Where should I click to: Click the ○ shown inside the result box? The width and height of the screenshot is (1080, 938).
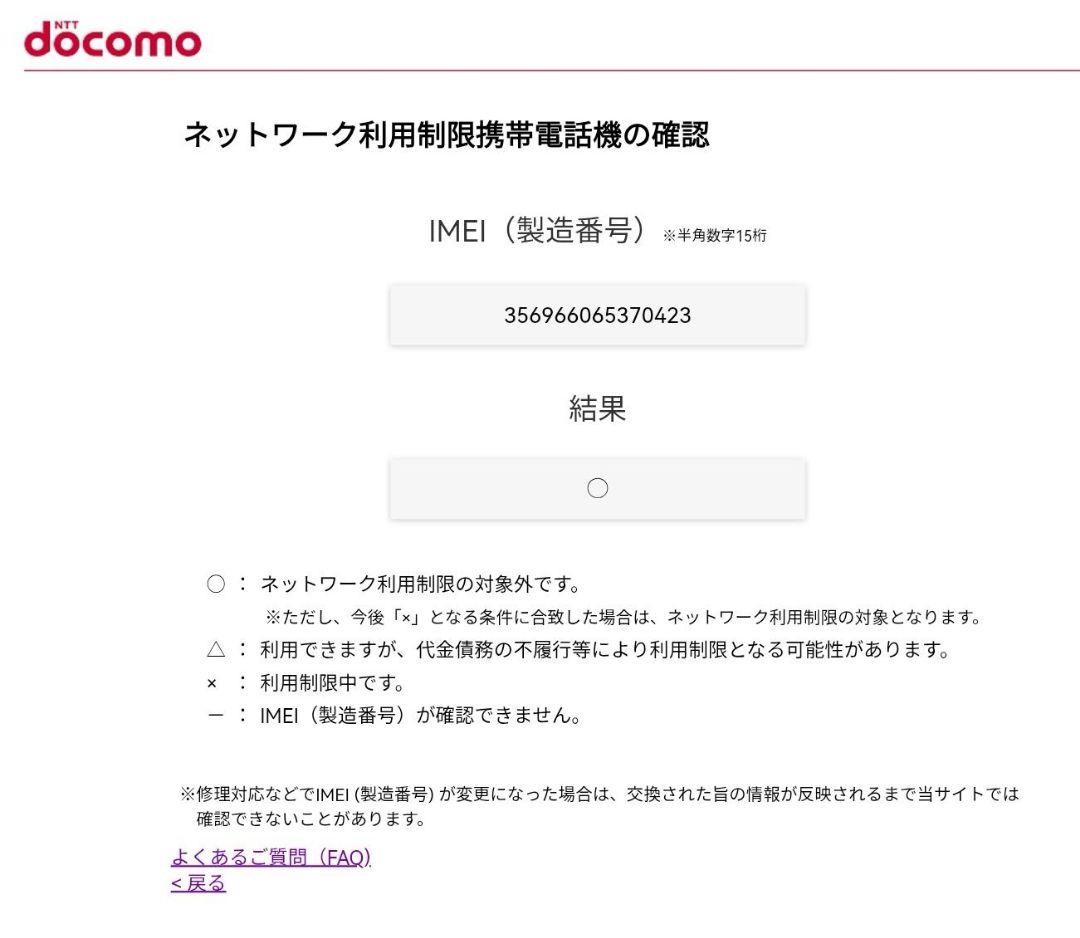(x=597, y=487)
